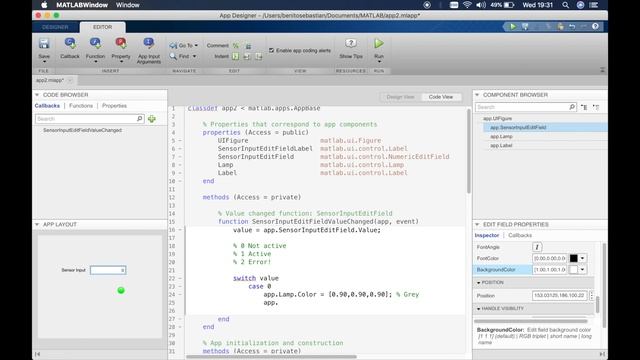Click the Go To navigate icon
The height and width of the screenshot is (360, 640).
(x=173, y=45)
